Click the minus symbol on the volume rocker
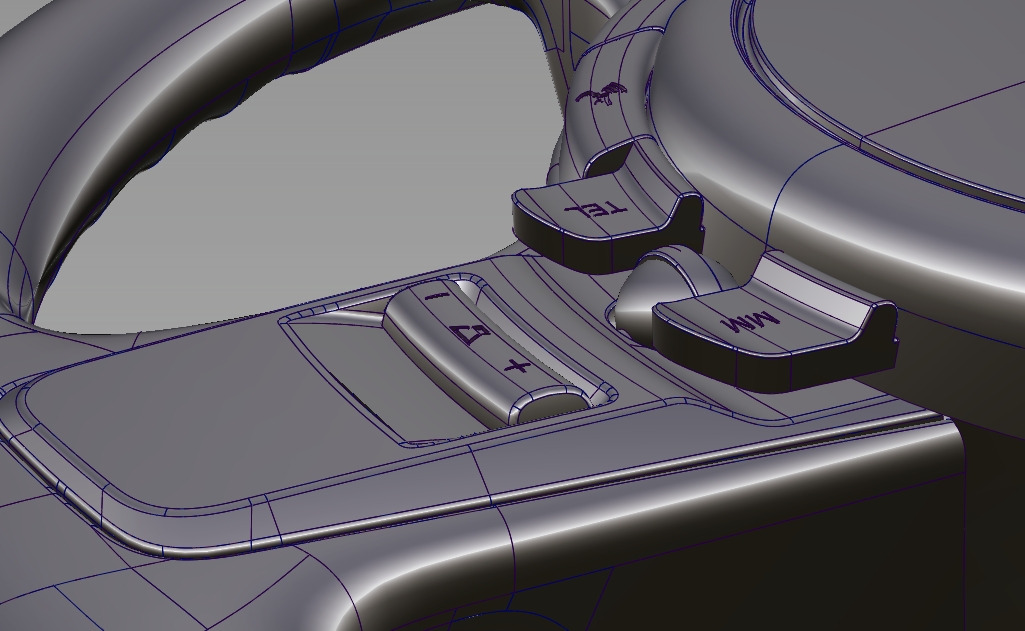Image resolution: width=1025 pixels, height=631 pixels. [x=437, y=297]
